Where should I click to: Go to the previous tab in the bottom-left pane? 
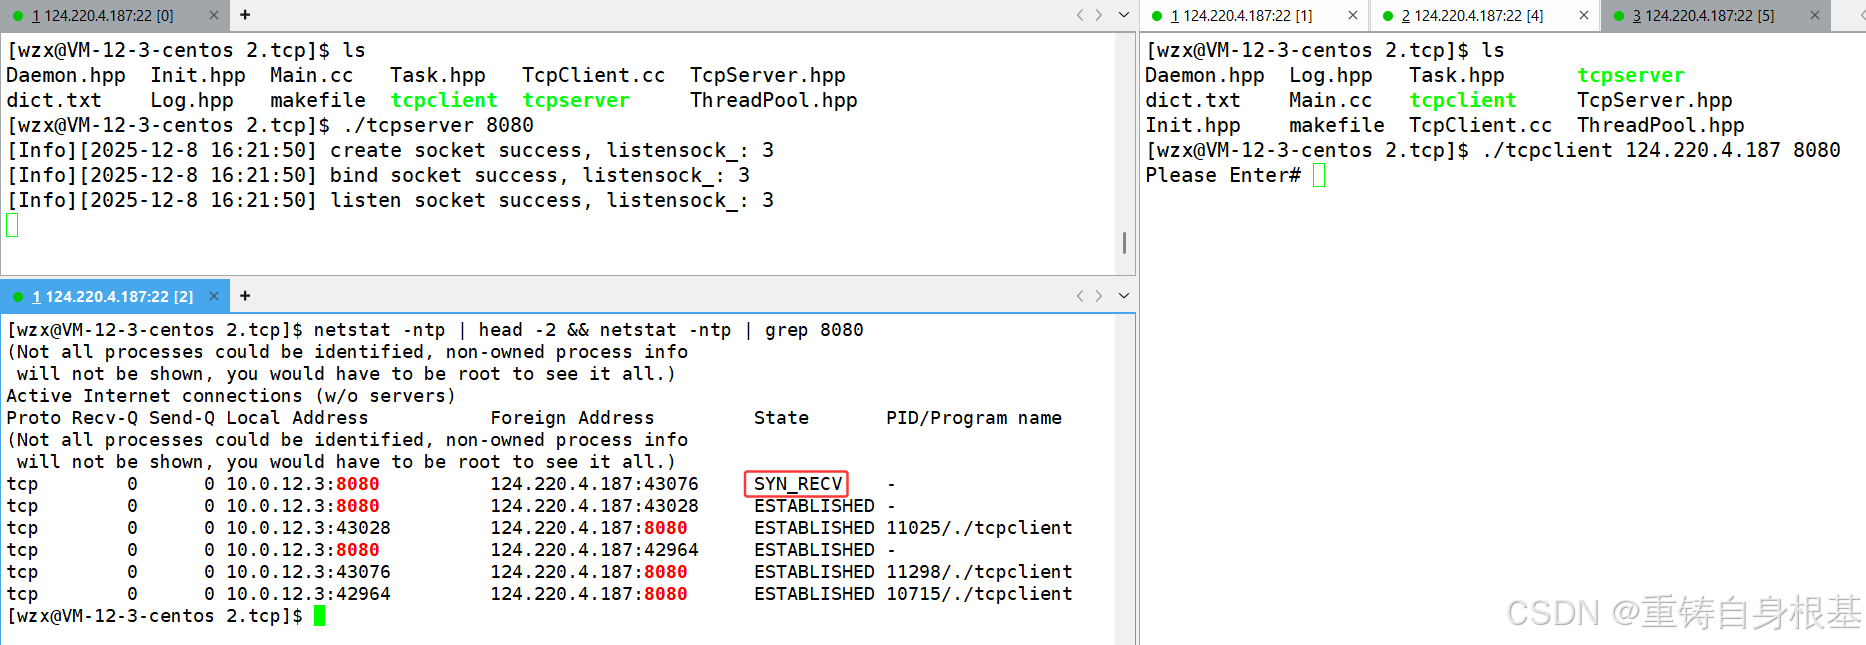[x=1080, y=296]
